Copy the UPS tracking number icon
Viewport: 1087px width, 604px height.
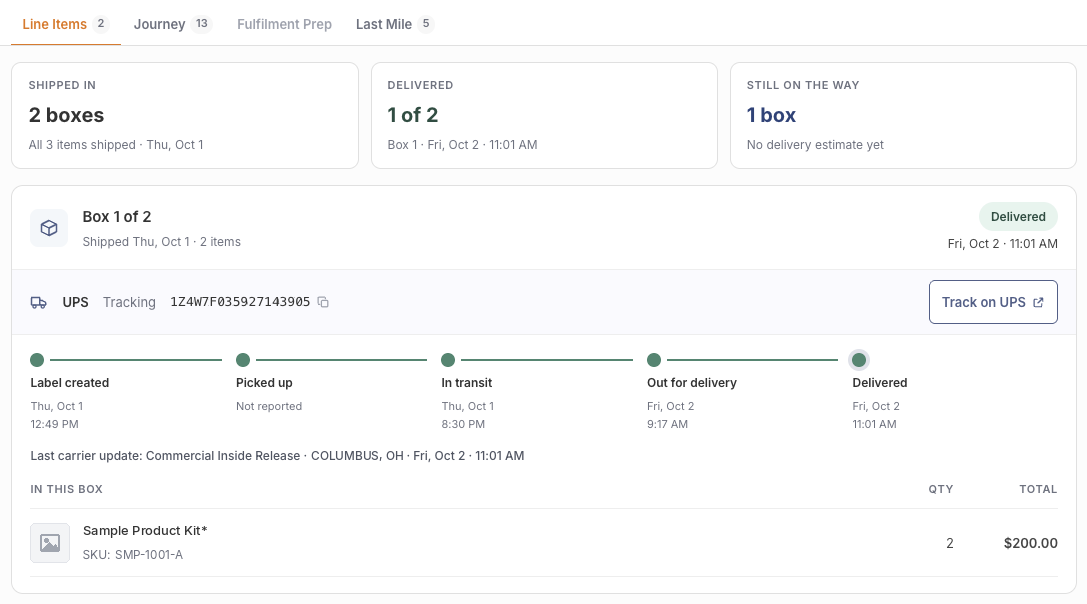click(x=323, y=302)
